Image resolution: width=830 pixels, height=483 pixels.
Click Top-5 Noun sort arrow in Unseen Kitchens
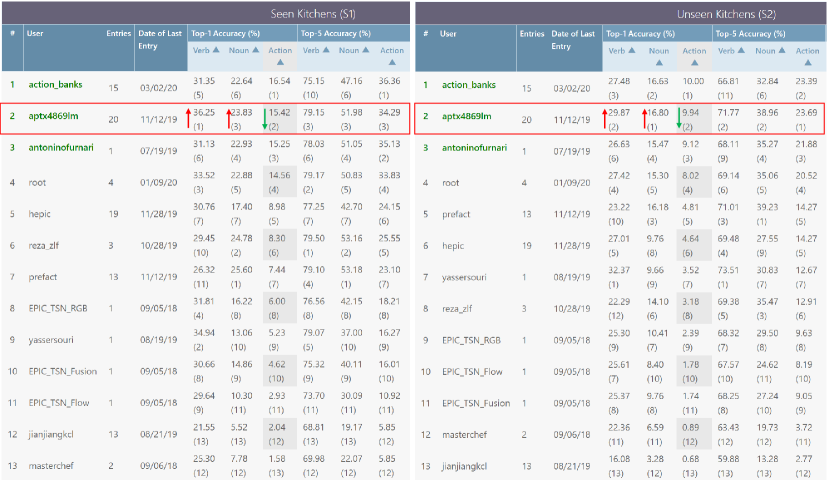click(x=780, y=51)
